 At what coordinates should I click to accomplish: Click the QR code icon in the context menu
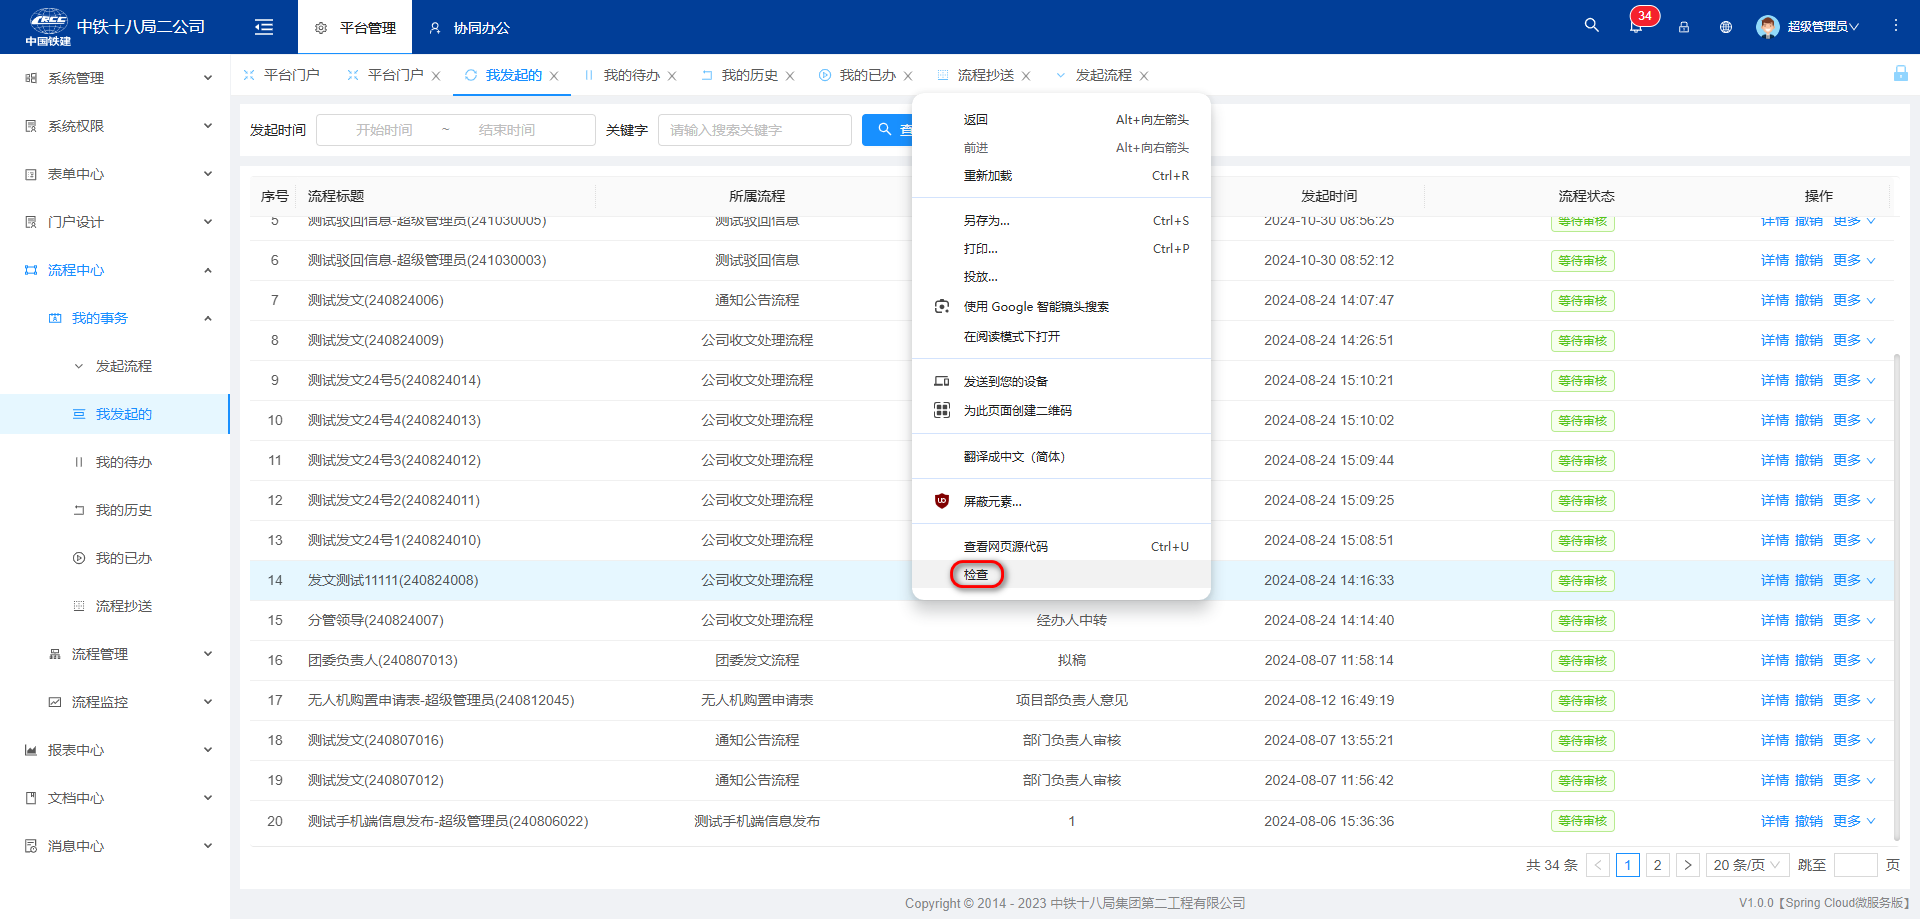pyautogui.click(x=941, y=410)
